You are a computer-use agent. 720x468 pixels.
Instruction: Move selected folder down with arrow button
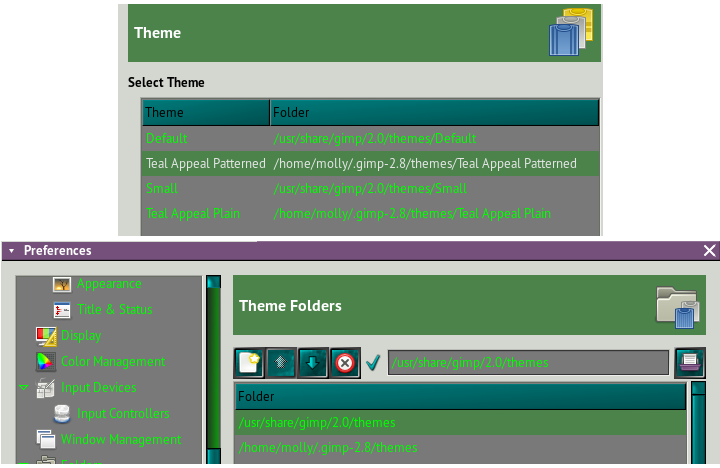pos(313,363)
